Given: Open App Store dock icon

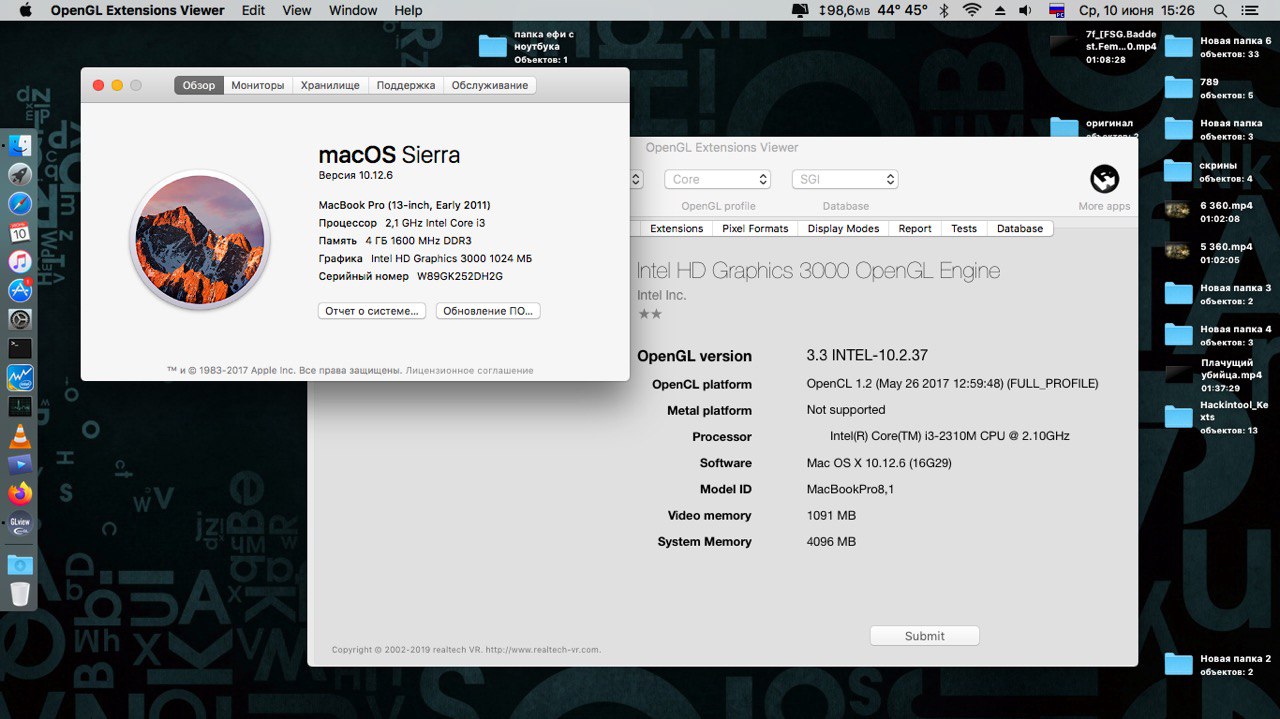Looking at the screenshot, I should pyautogui.click(x=20, y=291).
